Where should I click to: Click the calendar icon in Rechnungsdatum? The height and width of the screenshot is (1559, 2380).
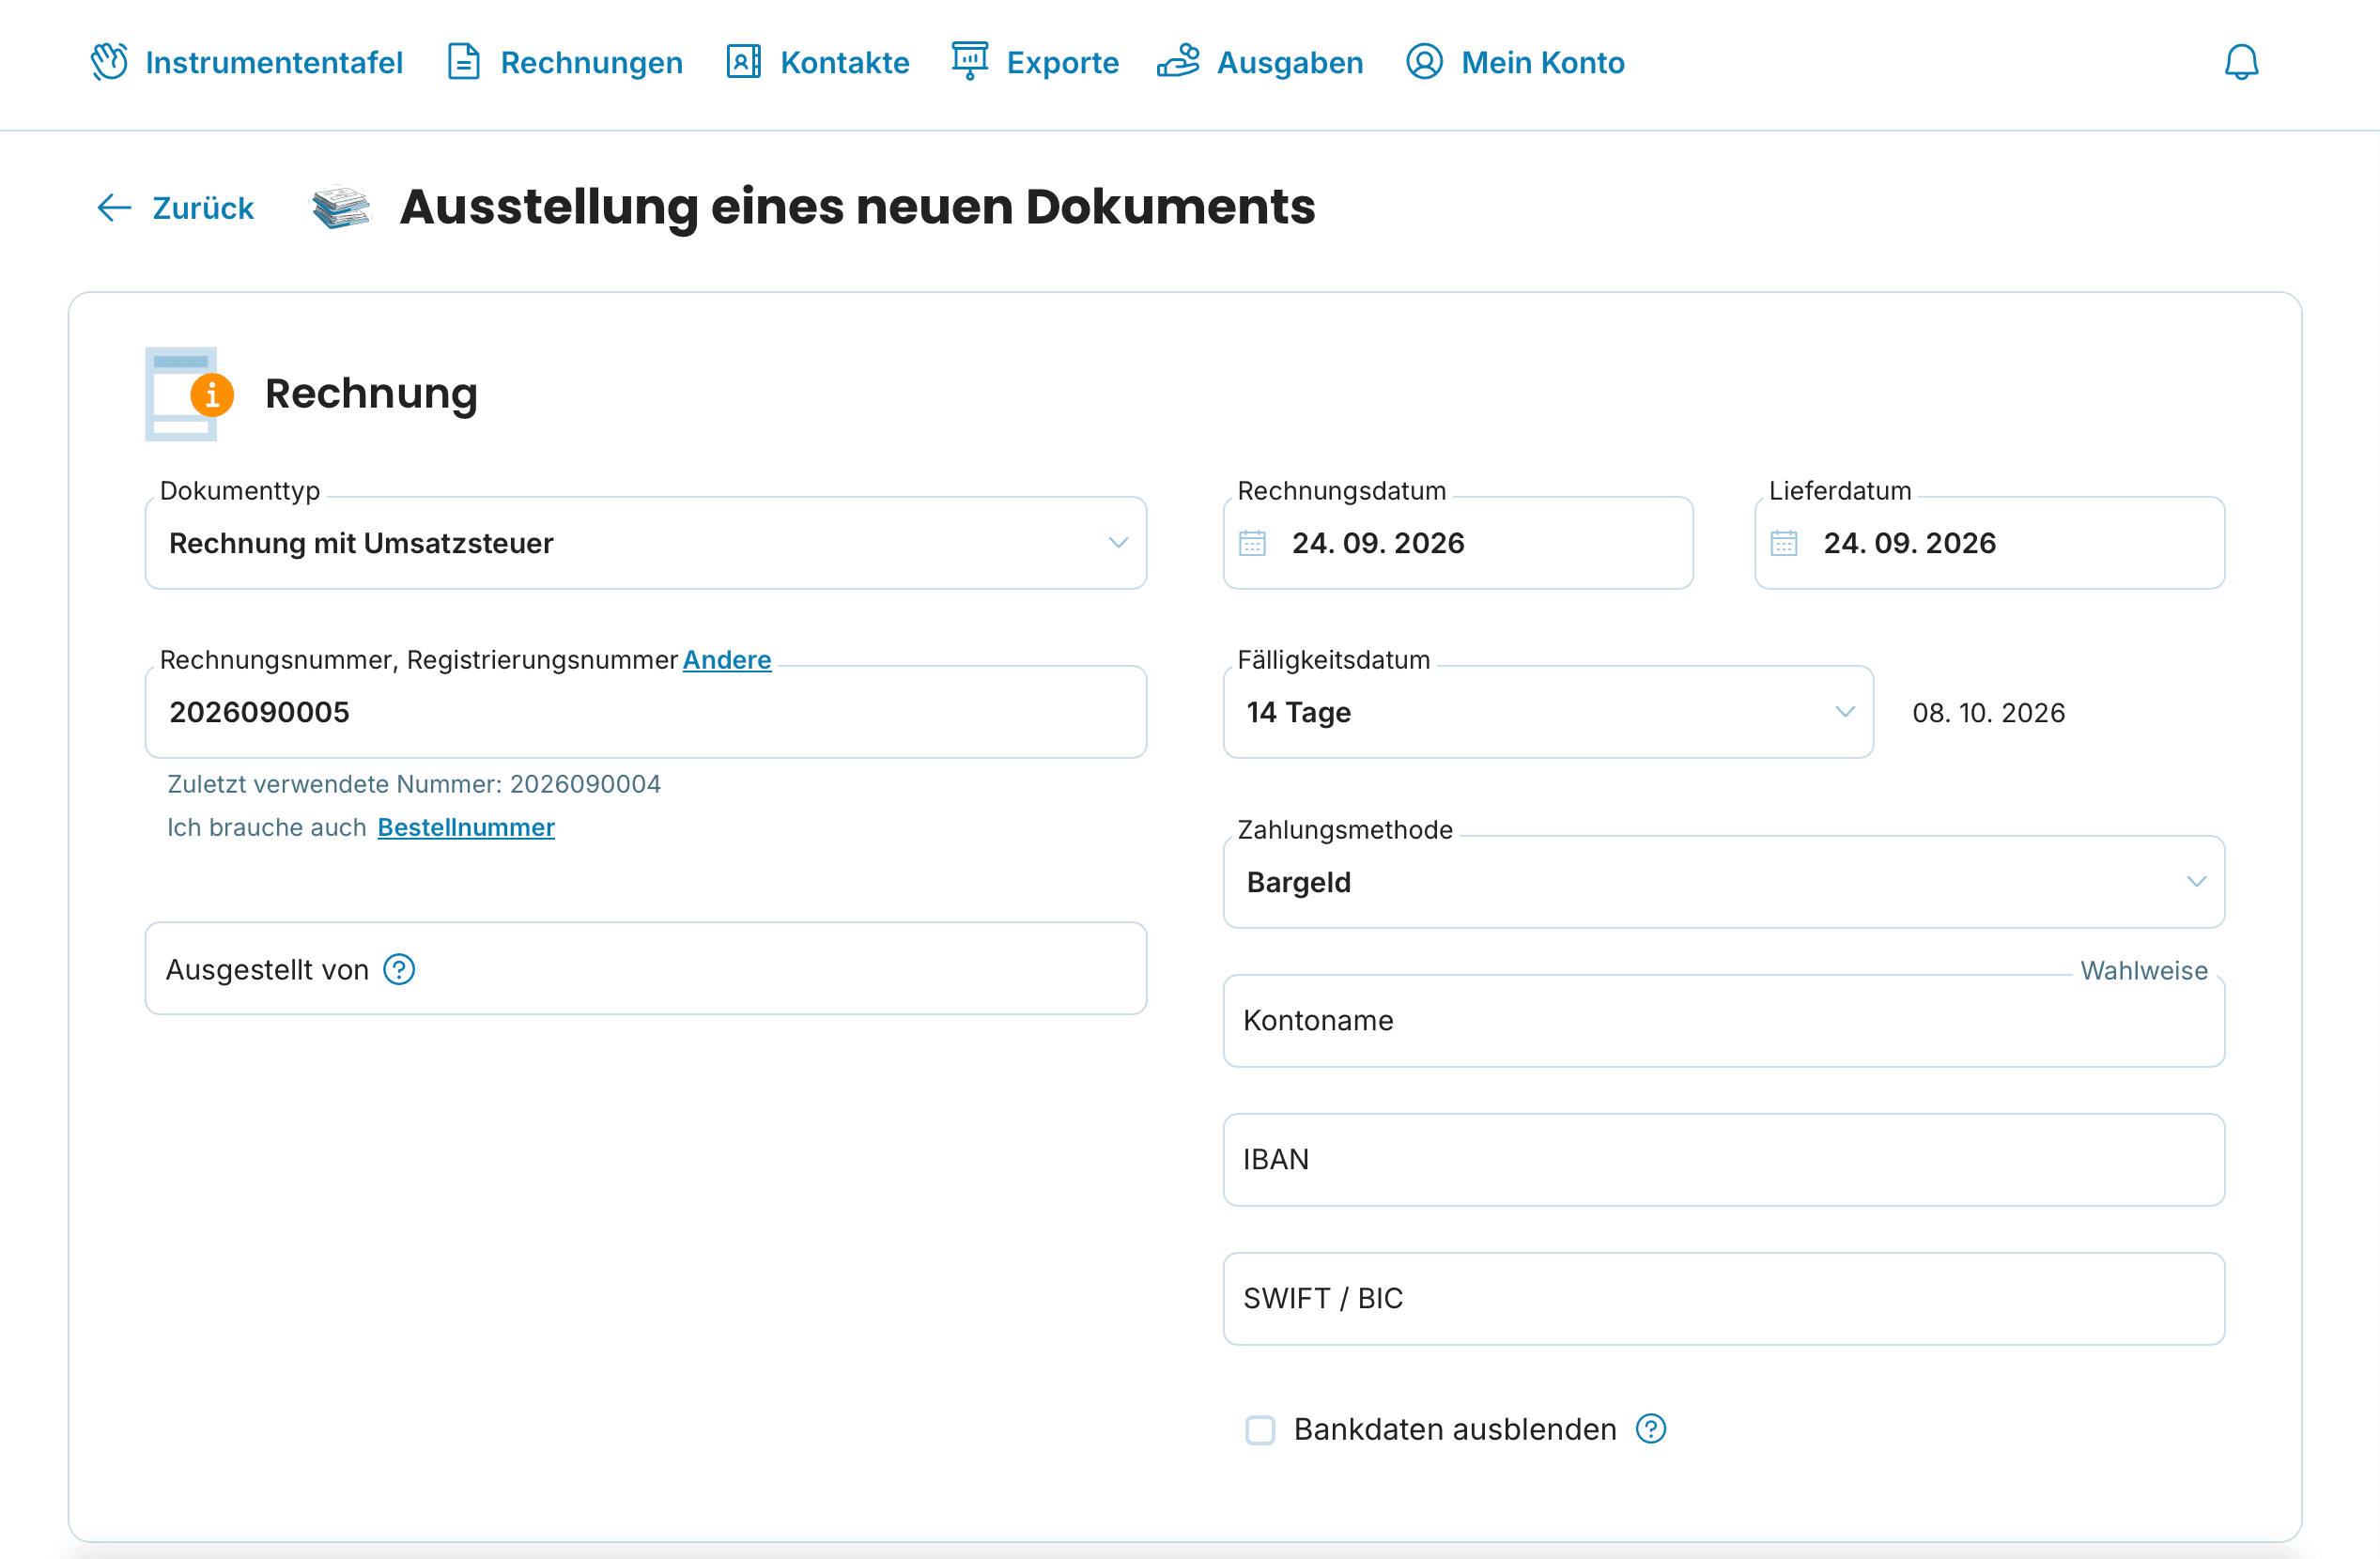click(x=1252, y=543)
